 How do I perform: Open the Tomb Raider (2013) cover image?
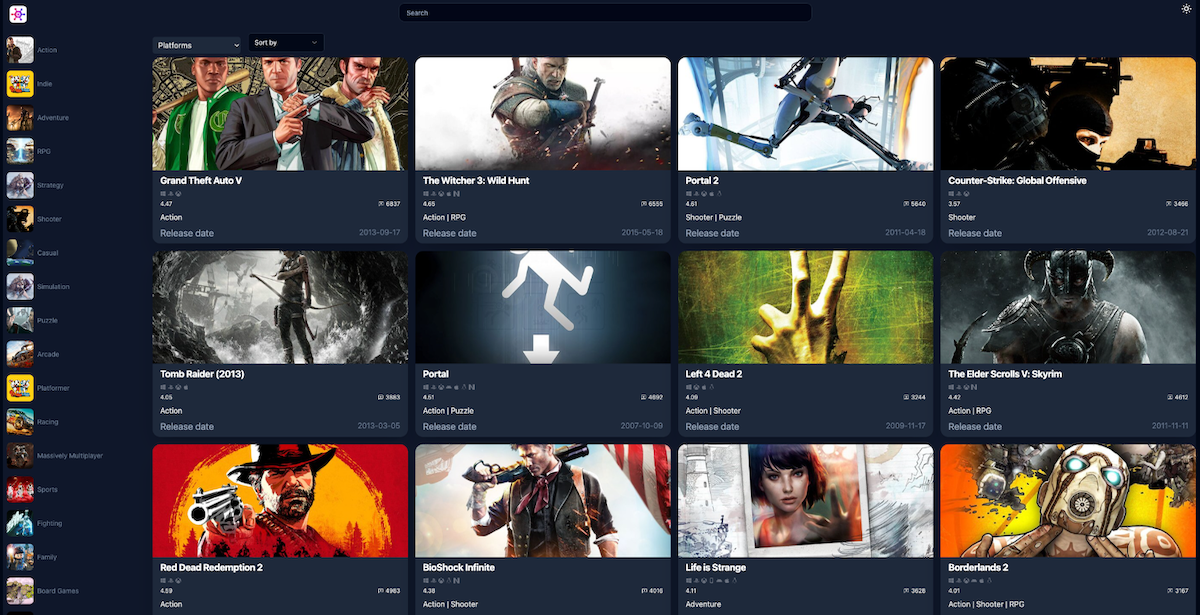pos(280,307)
